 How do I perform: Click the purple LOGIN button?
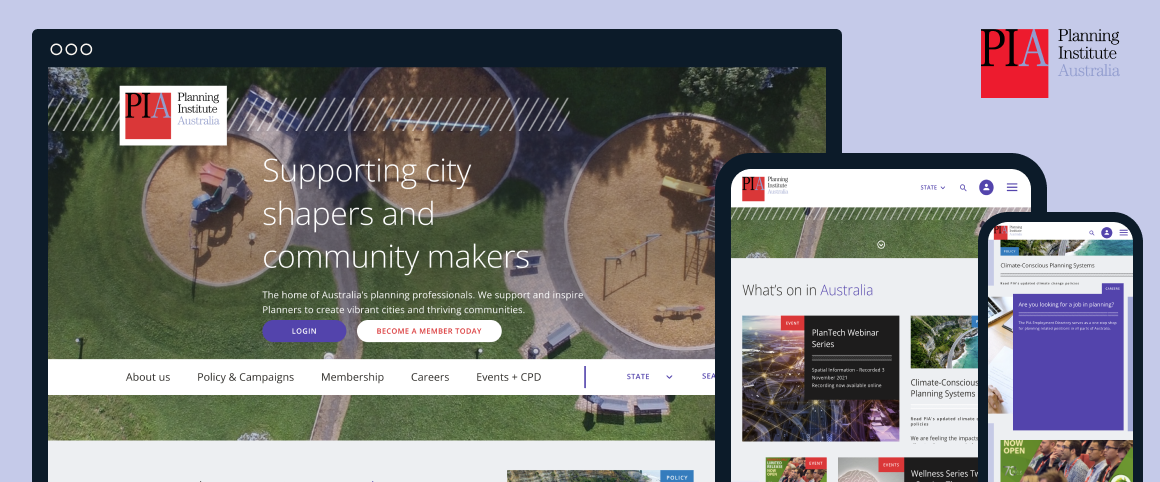[x=304, y=331]
